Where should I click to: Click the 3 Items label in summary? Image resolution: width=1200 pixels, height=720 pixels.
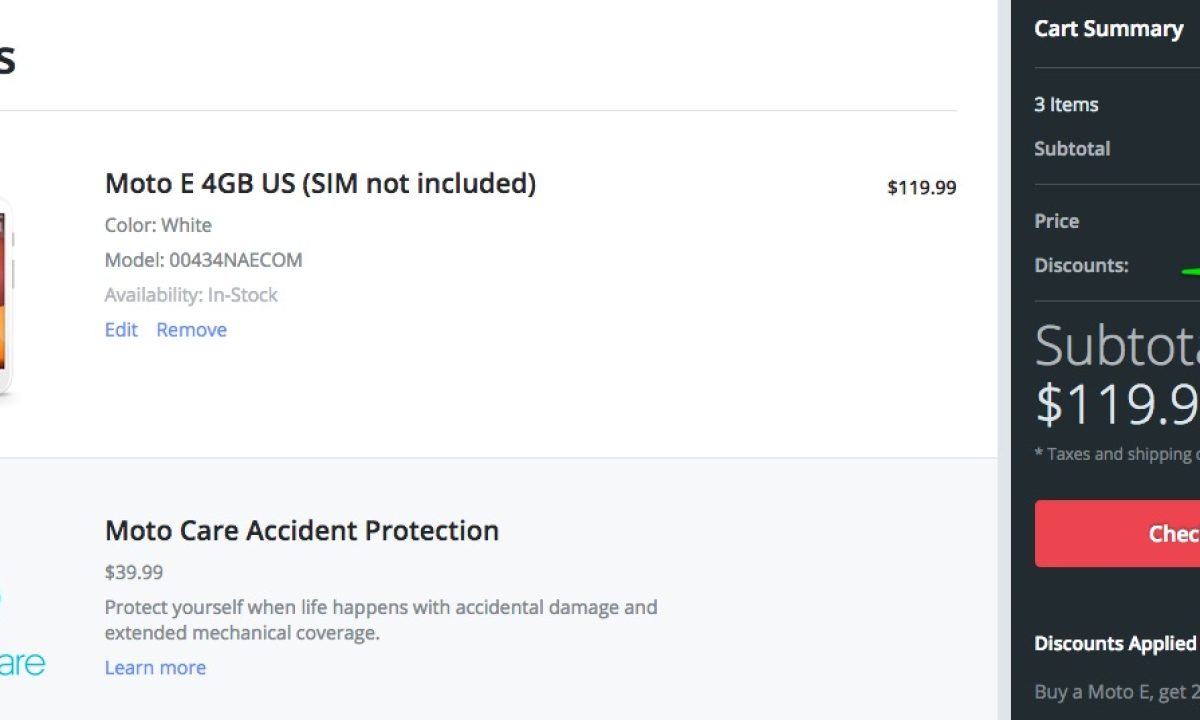(1066, 105)
